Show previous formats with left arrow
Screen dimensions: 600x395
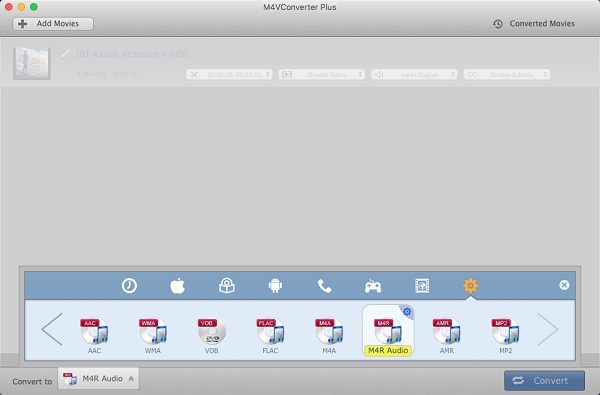tap(52, 329)
